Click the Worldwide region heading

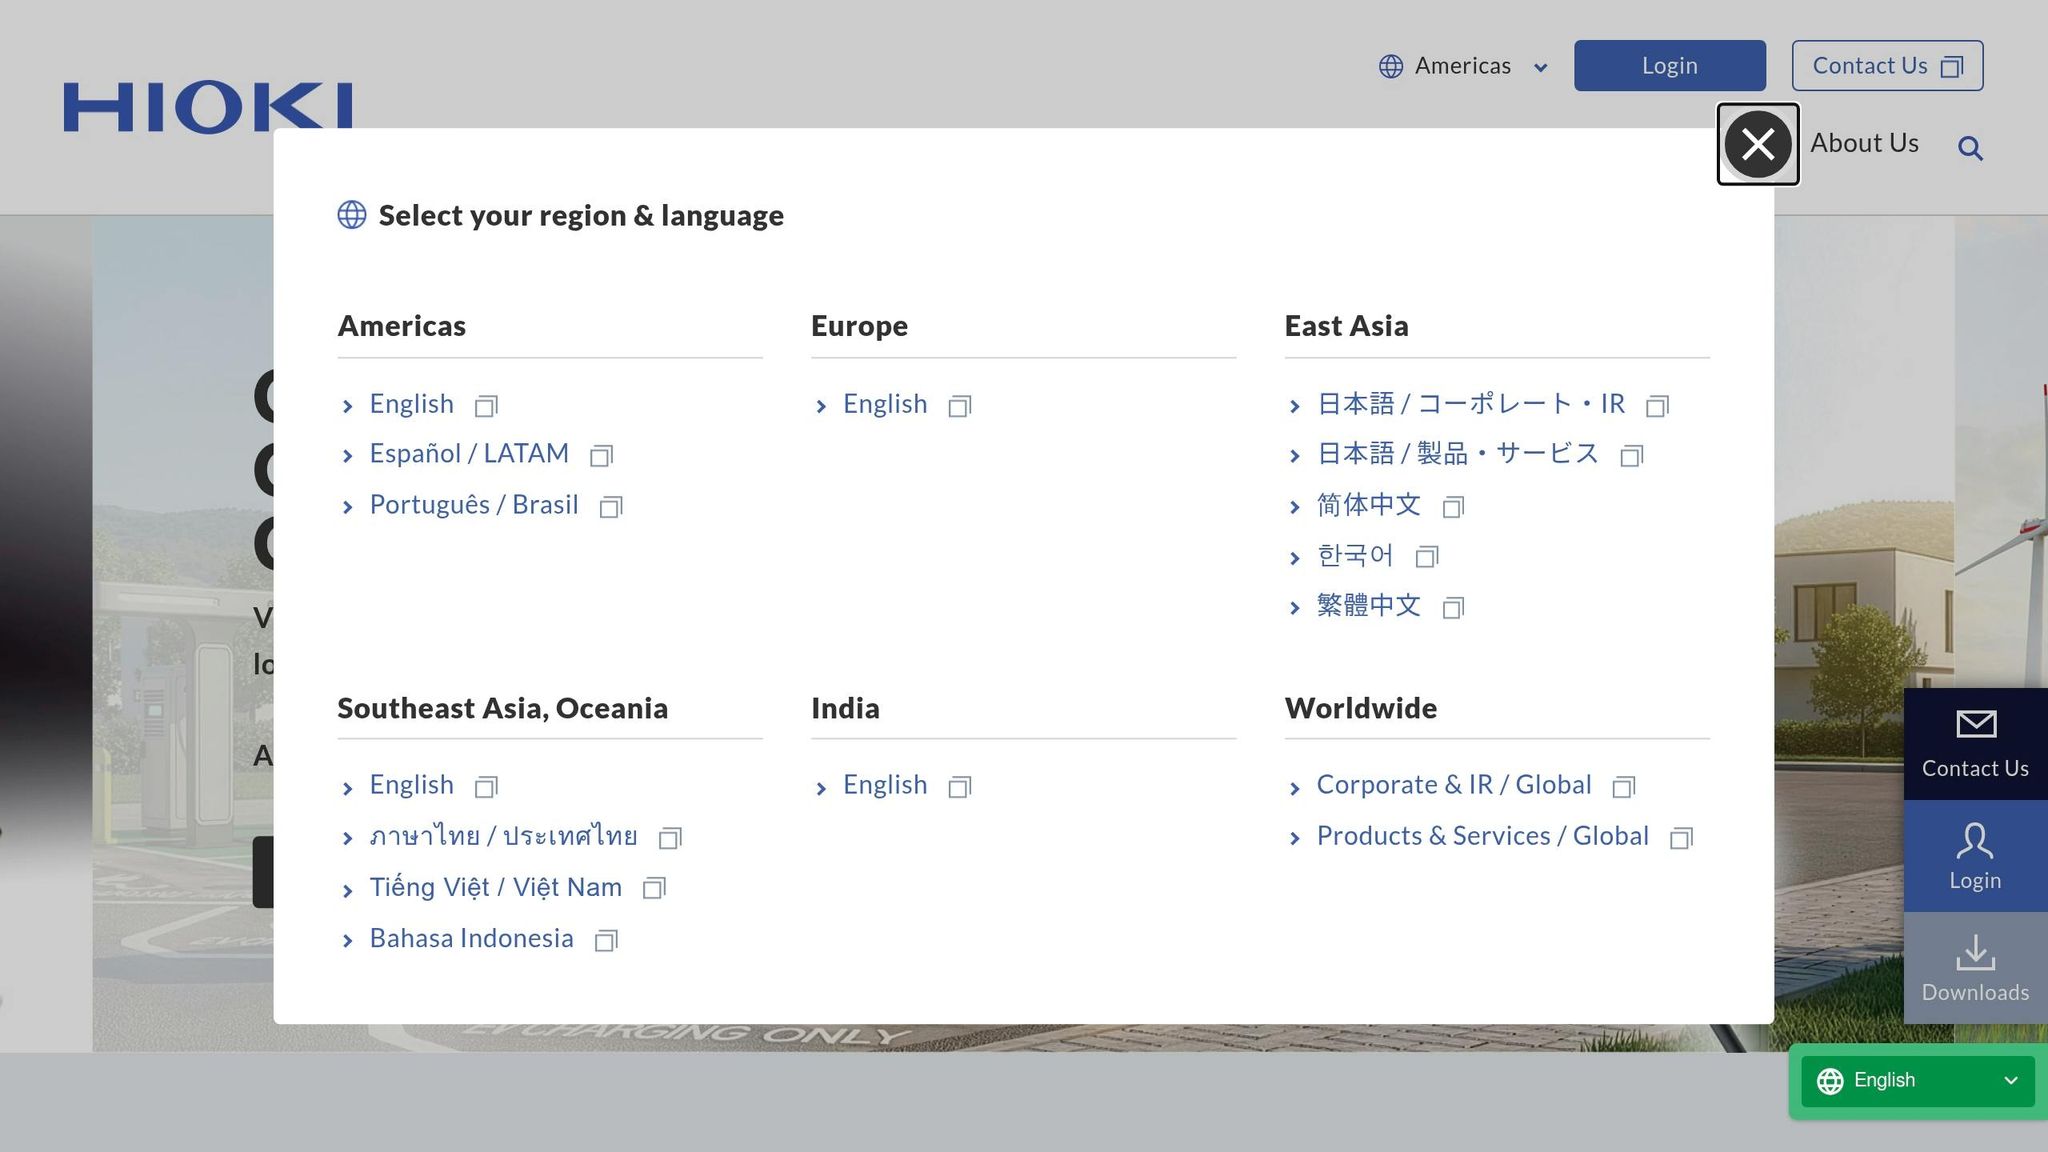click(x=1360, y=708)
